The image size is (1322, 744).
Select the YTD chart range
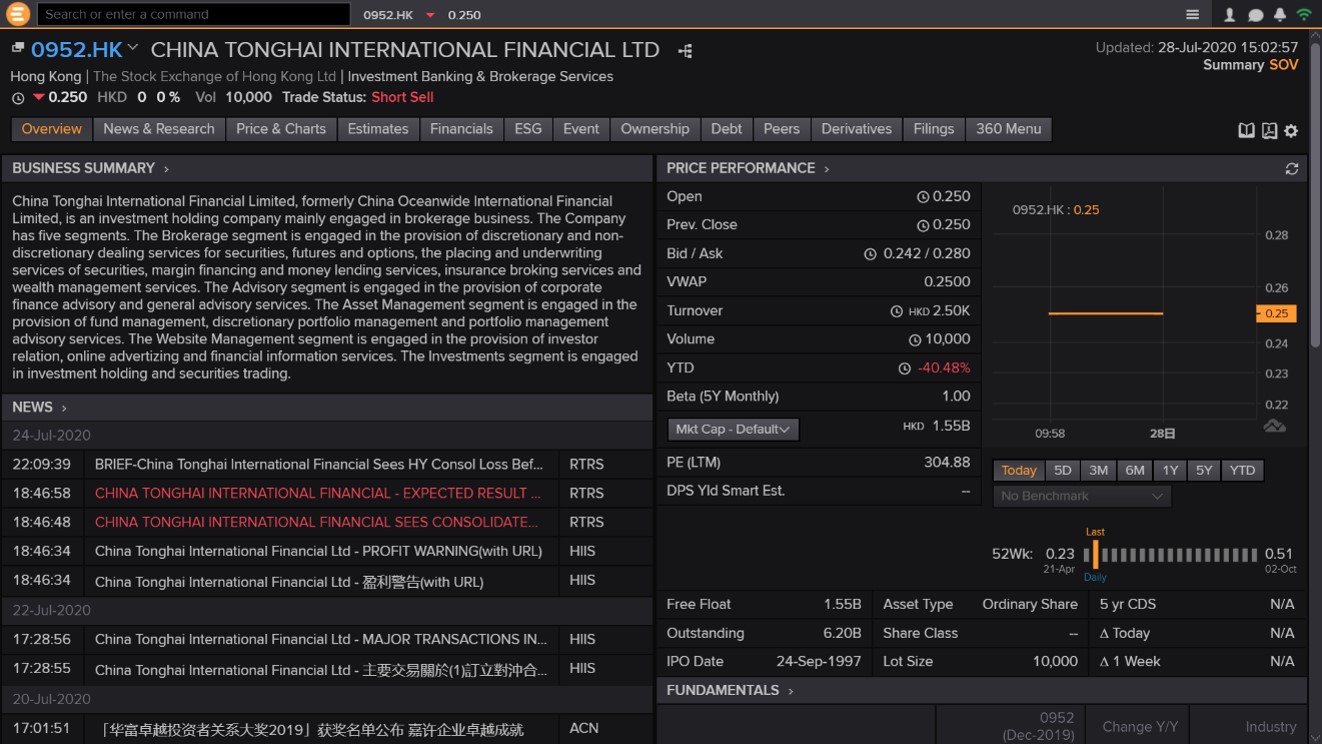coord(1242,470)
